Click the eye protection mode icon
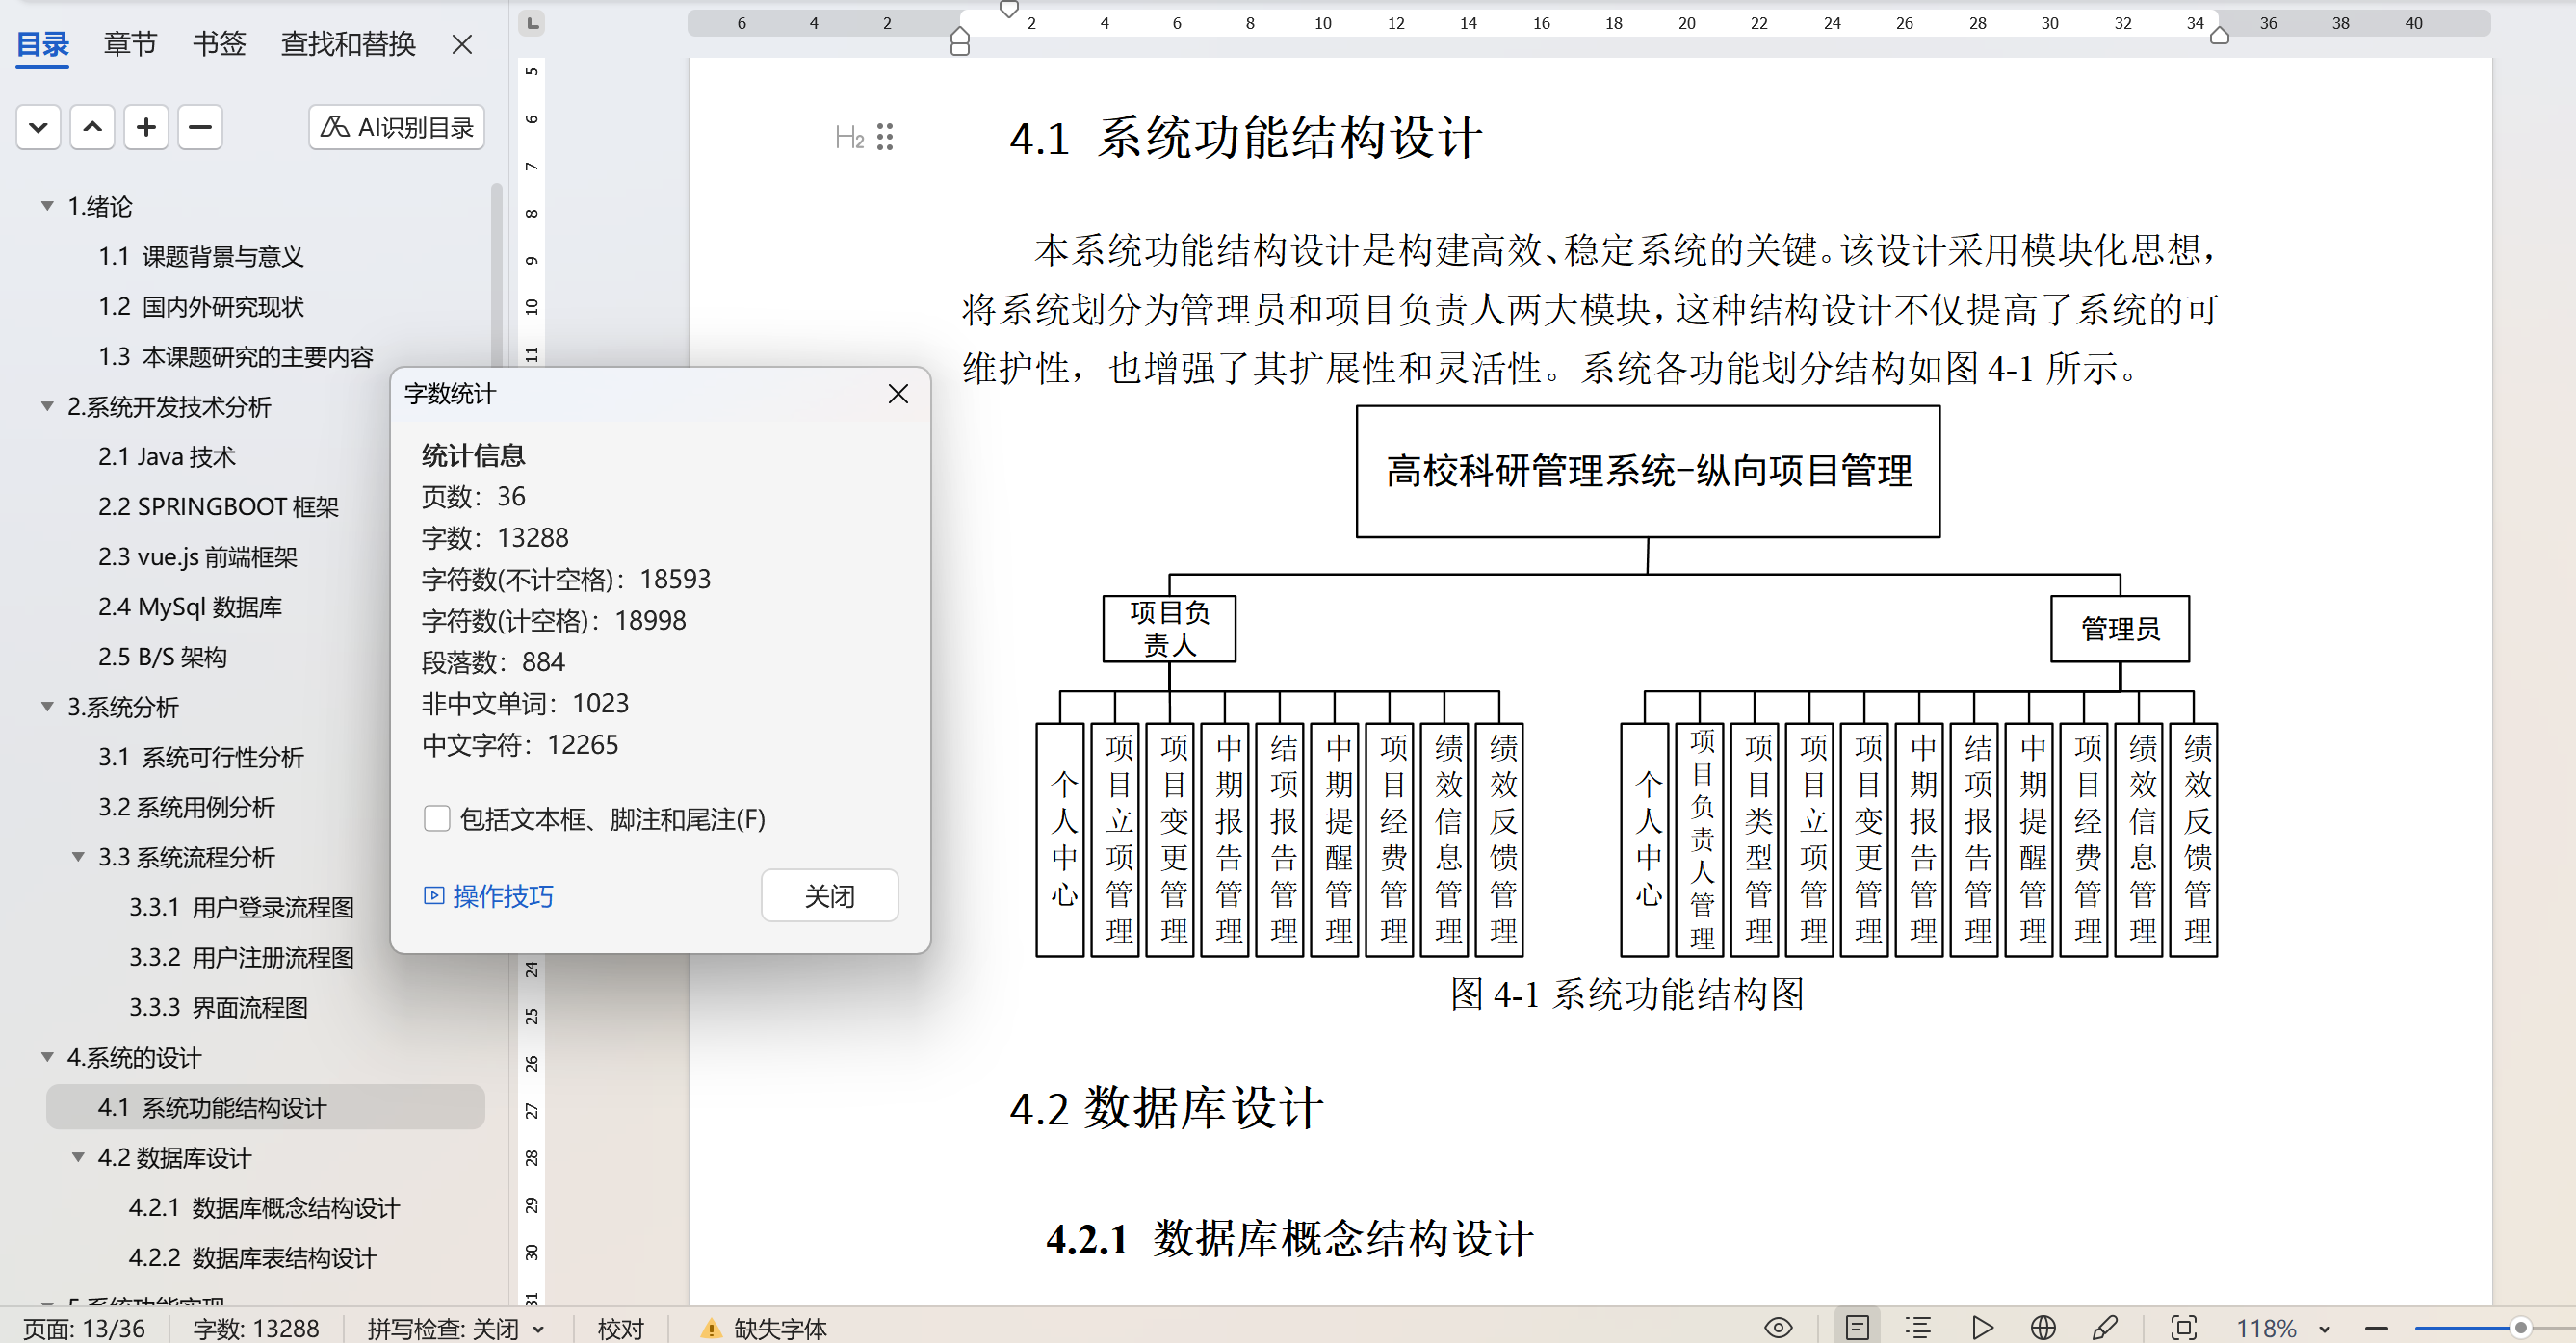The width and height of the screenshot is (2576, 1343). pos(1777,1327)
